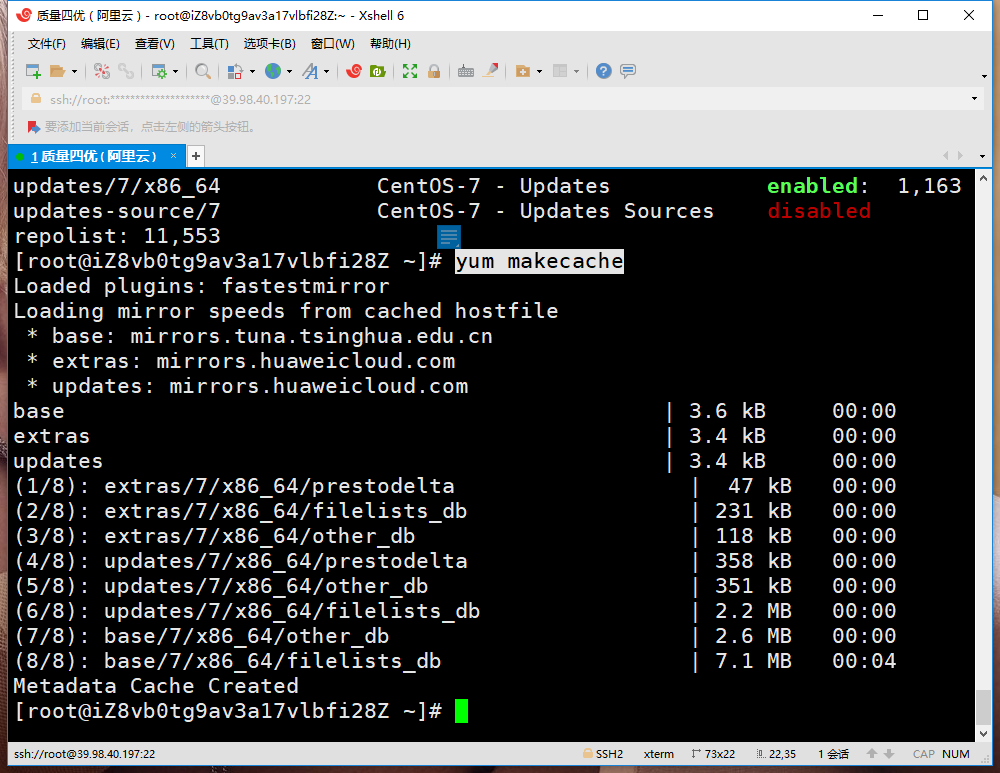Image resolution: width=1000 pixels, height=773 pixels.
Task: Click the new session icon
Action: pyautogui.click(x=33, y=71)
